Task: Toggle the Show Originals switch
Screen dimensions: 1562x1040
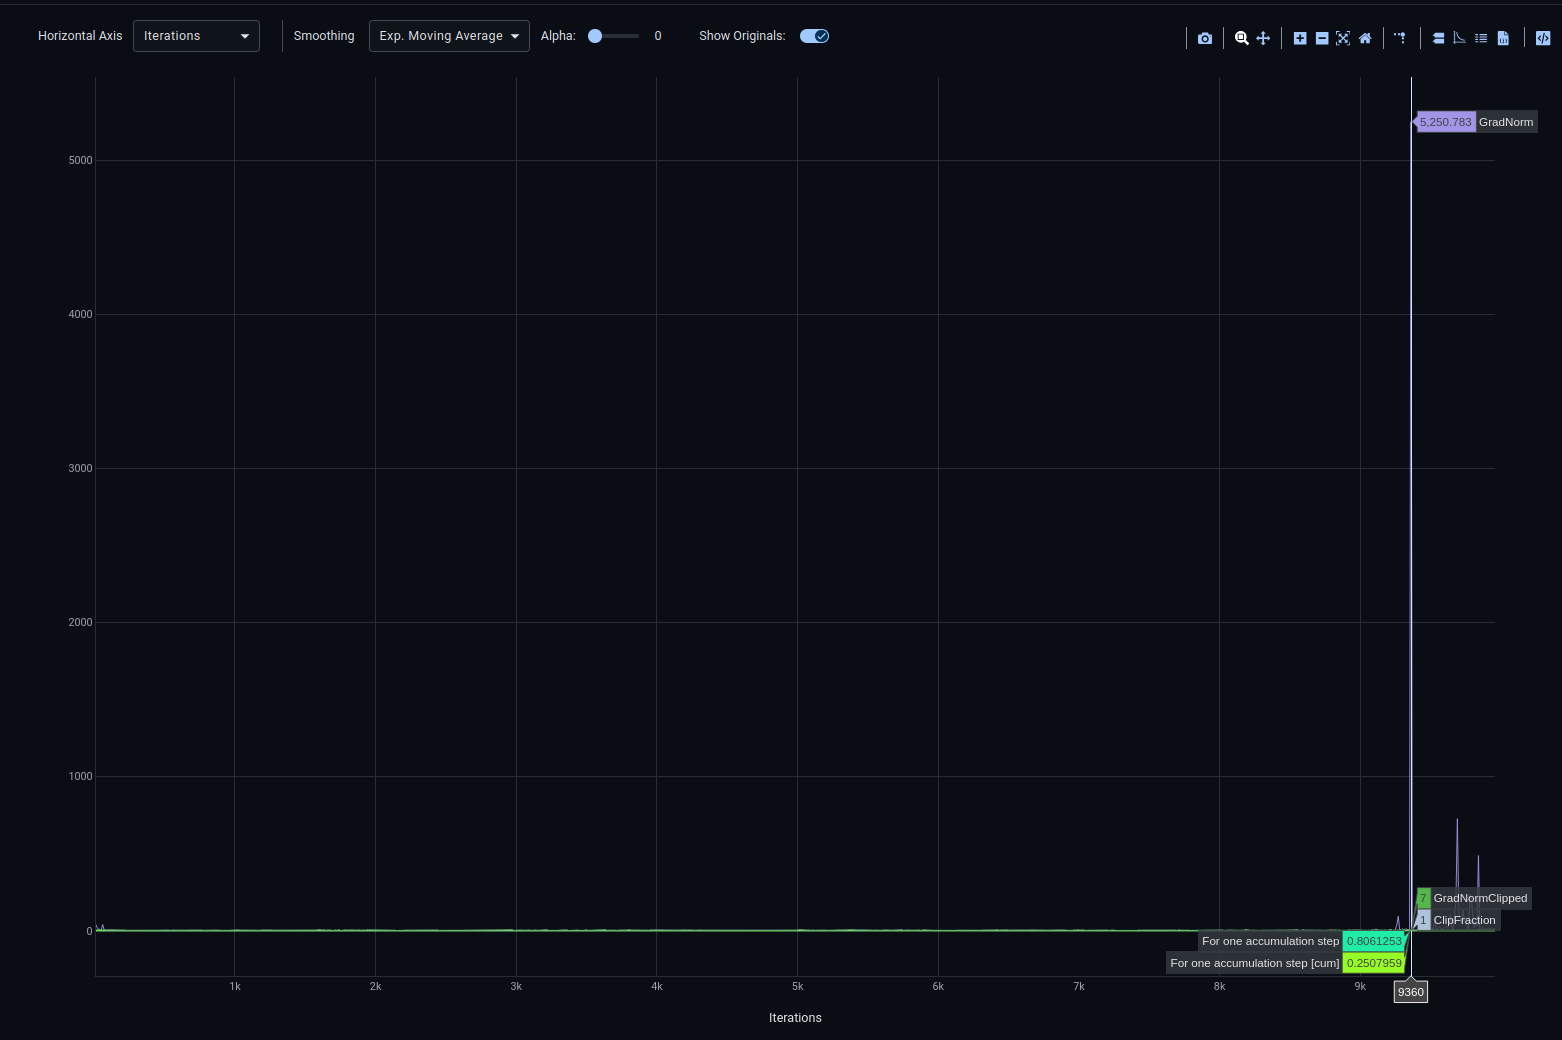Action: pos(814,36)
